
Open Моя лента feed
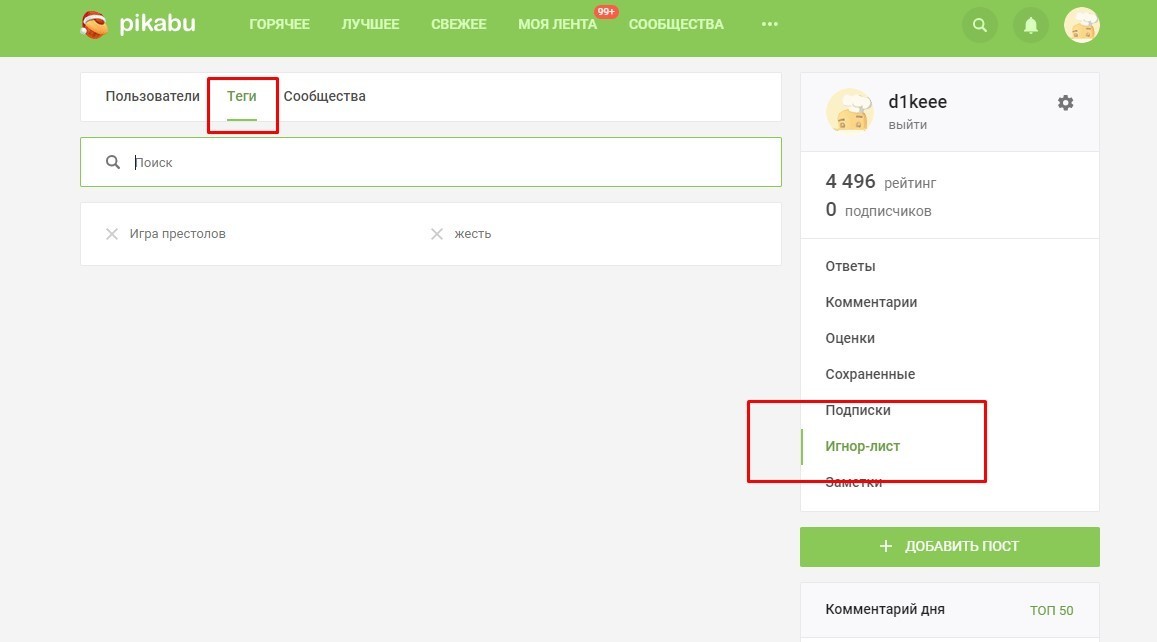pos(557,24)
